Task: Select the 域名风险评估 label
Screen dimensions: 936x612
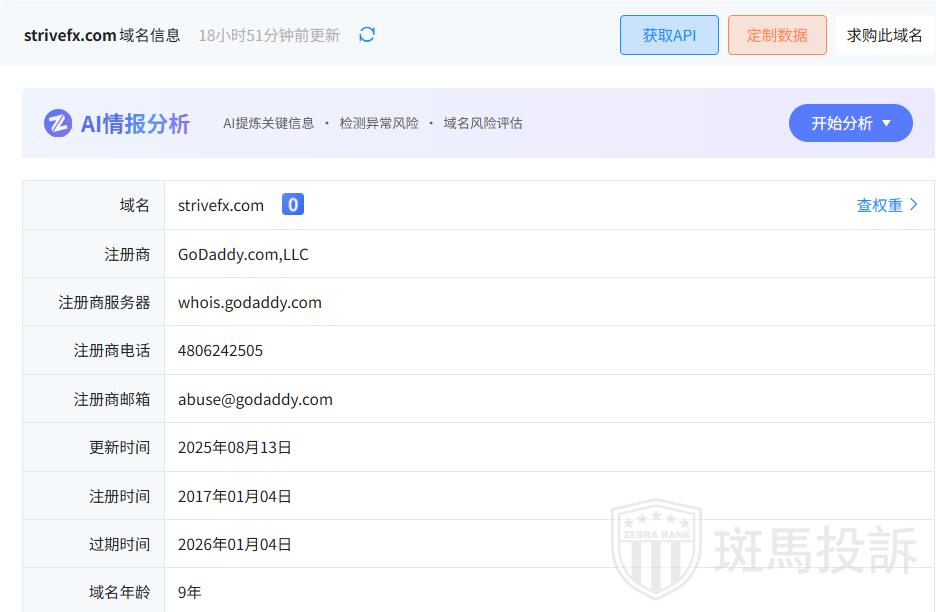Action: coord(483,123)
